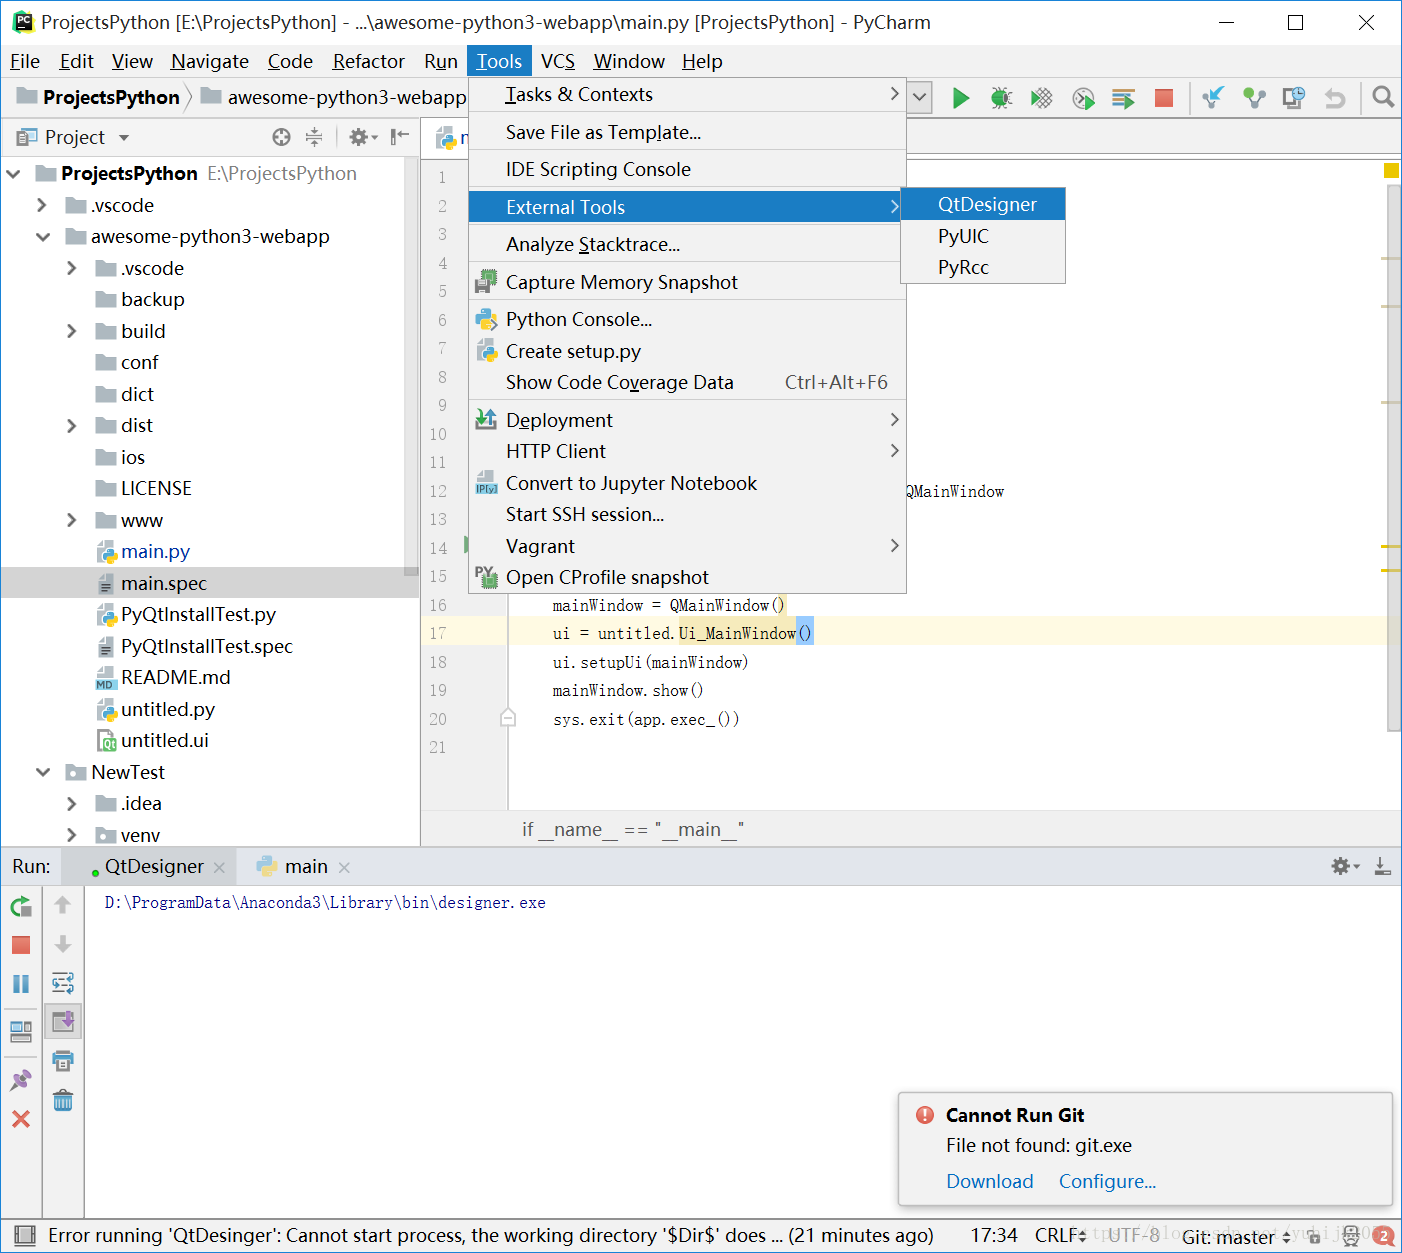Open Python Console menu entry

(x=687, y=319)
